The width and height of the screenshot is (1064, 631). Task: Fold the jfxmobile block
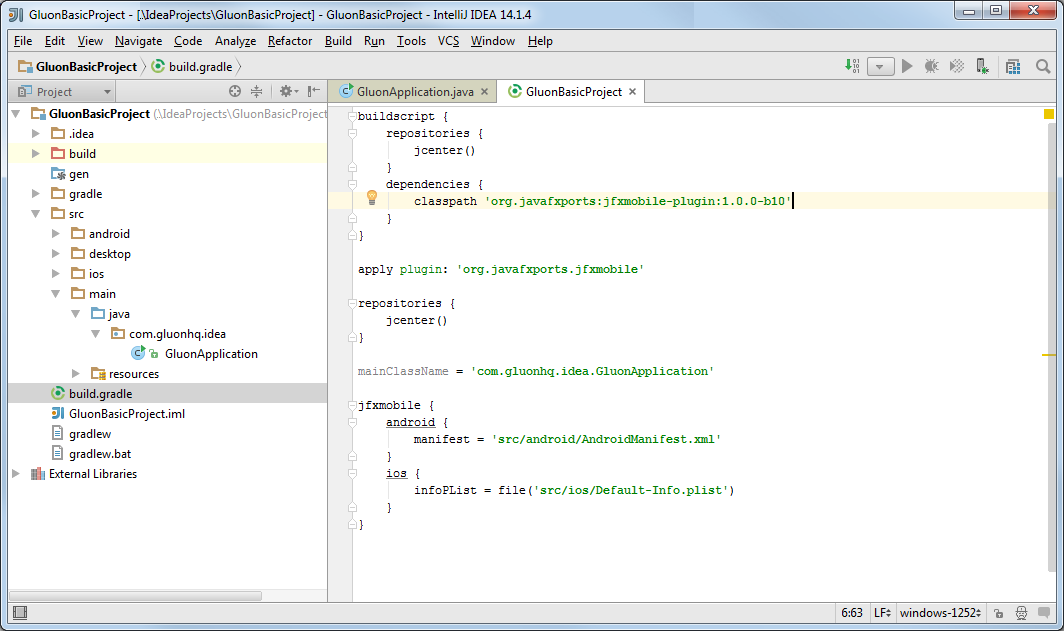352,405
